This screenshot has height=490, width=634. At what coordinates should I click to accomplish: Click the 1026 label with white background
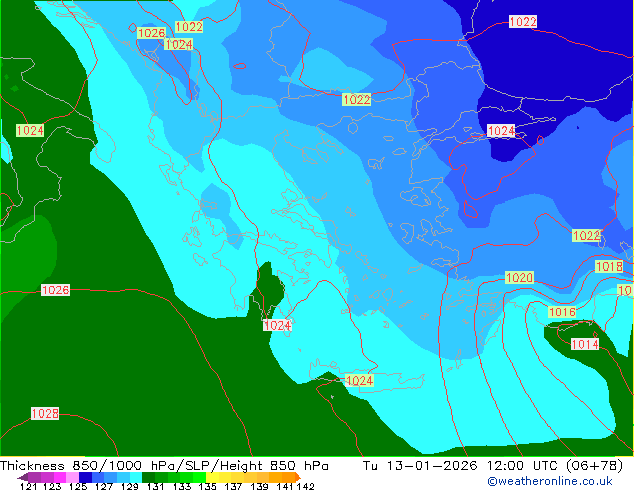tap(55, 290)
